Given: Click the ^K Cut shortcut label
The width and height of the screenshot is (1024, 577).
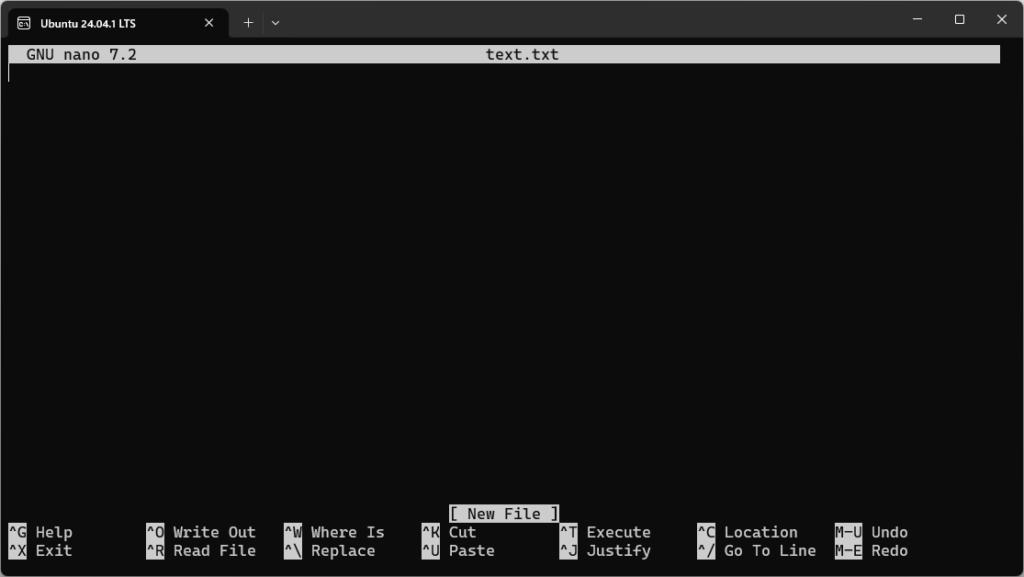Looking at the screenshot, I should click(450, 532).
